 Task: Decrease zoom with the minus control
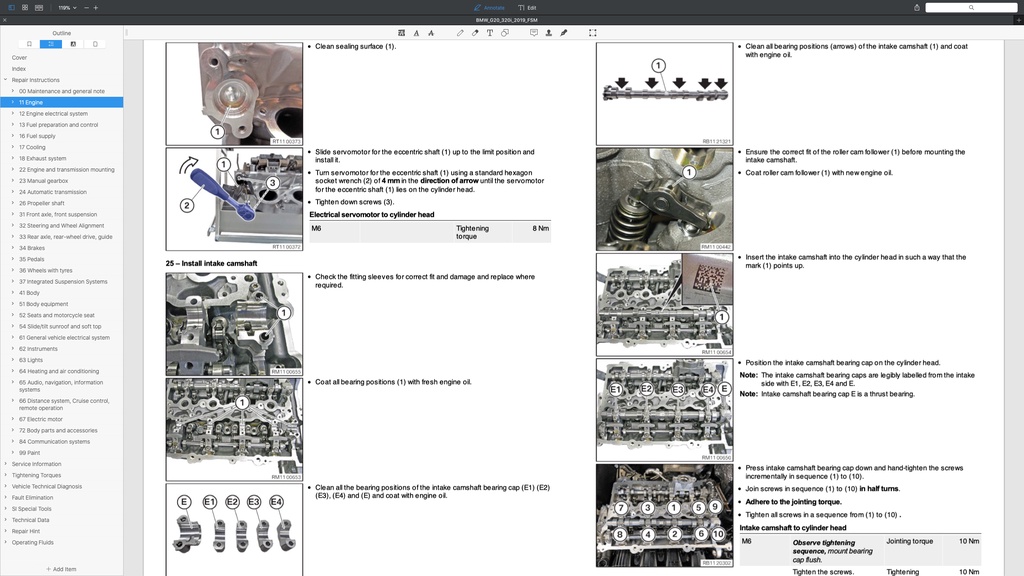point(86,7)
